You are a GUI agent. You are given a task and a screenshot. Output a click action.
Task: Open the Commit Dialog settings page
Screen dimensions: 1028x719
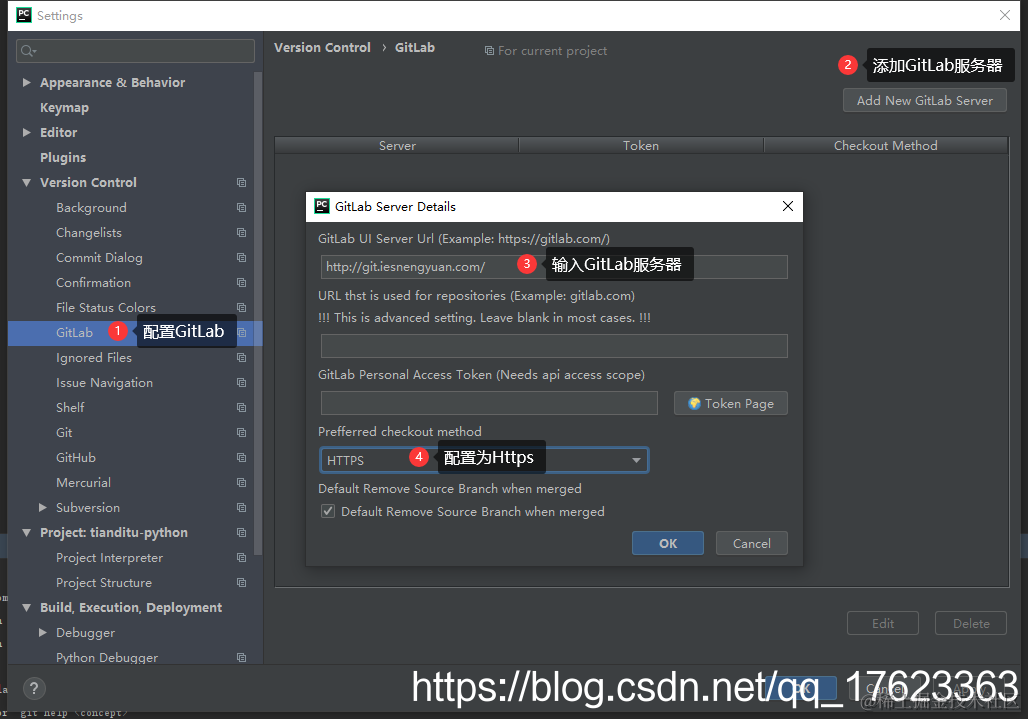point(99,258)
